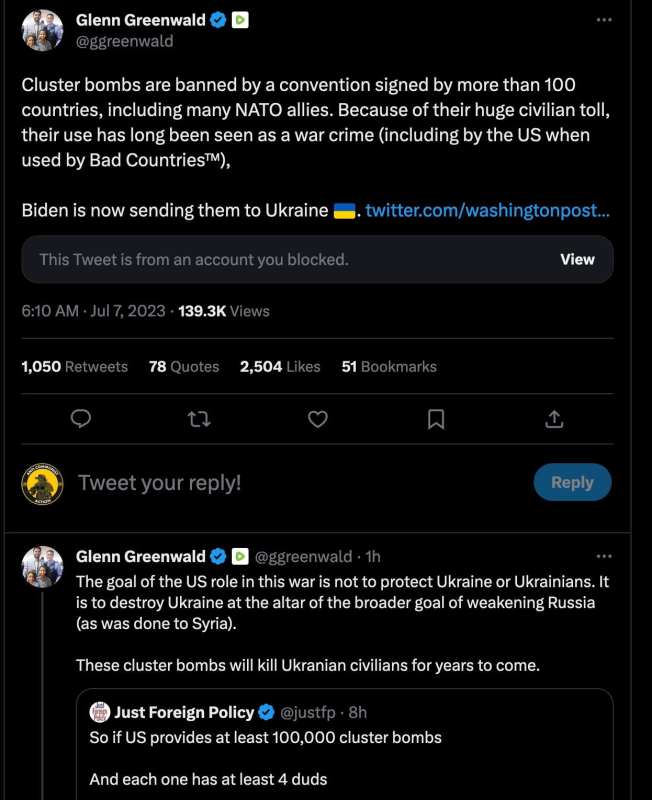652x800 pixels.
Task: Click the retweet arrows icon
Action: coord(199,419)
